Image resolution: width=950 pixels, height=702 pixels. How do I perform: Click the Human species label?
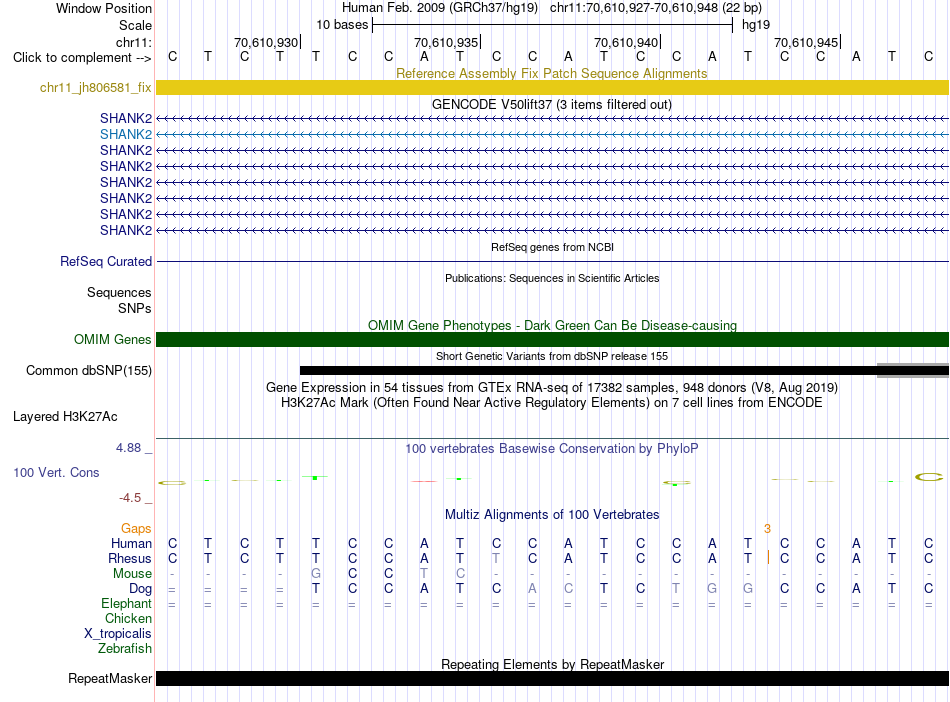(x=131, y=543)
